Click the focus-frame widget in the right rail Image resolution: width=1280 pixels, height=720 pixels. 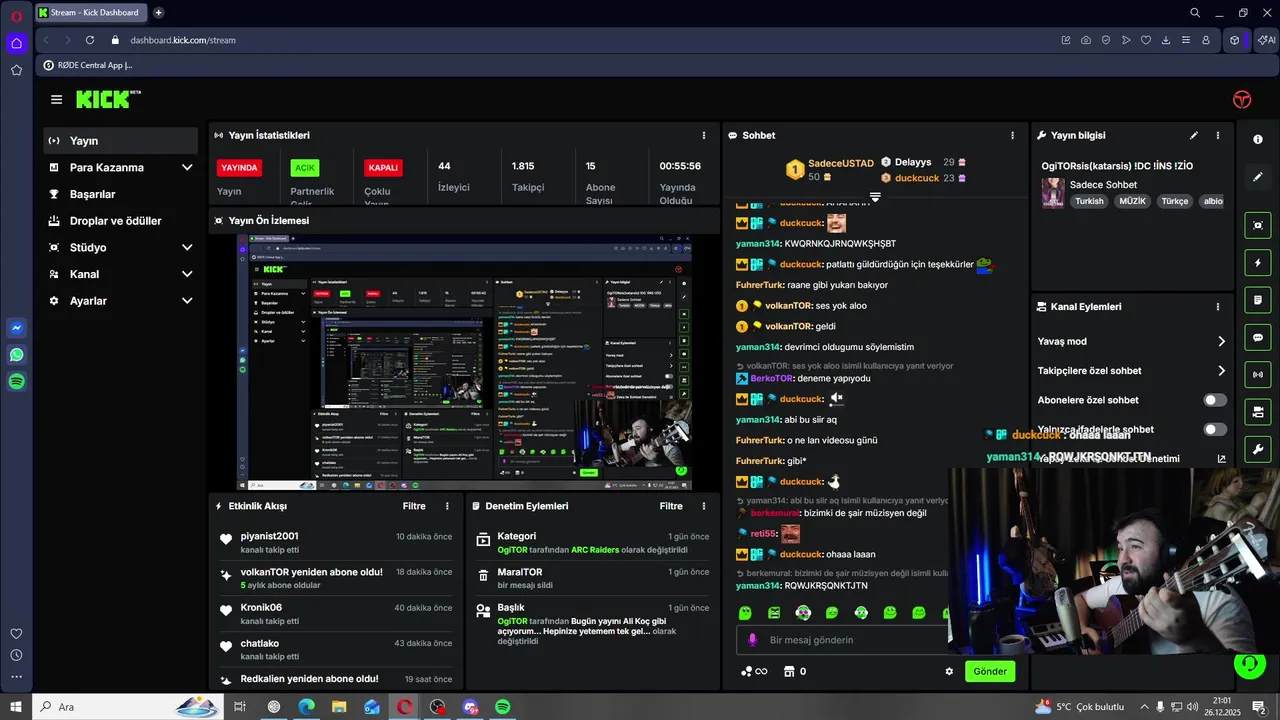point(1258,226)
